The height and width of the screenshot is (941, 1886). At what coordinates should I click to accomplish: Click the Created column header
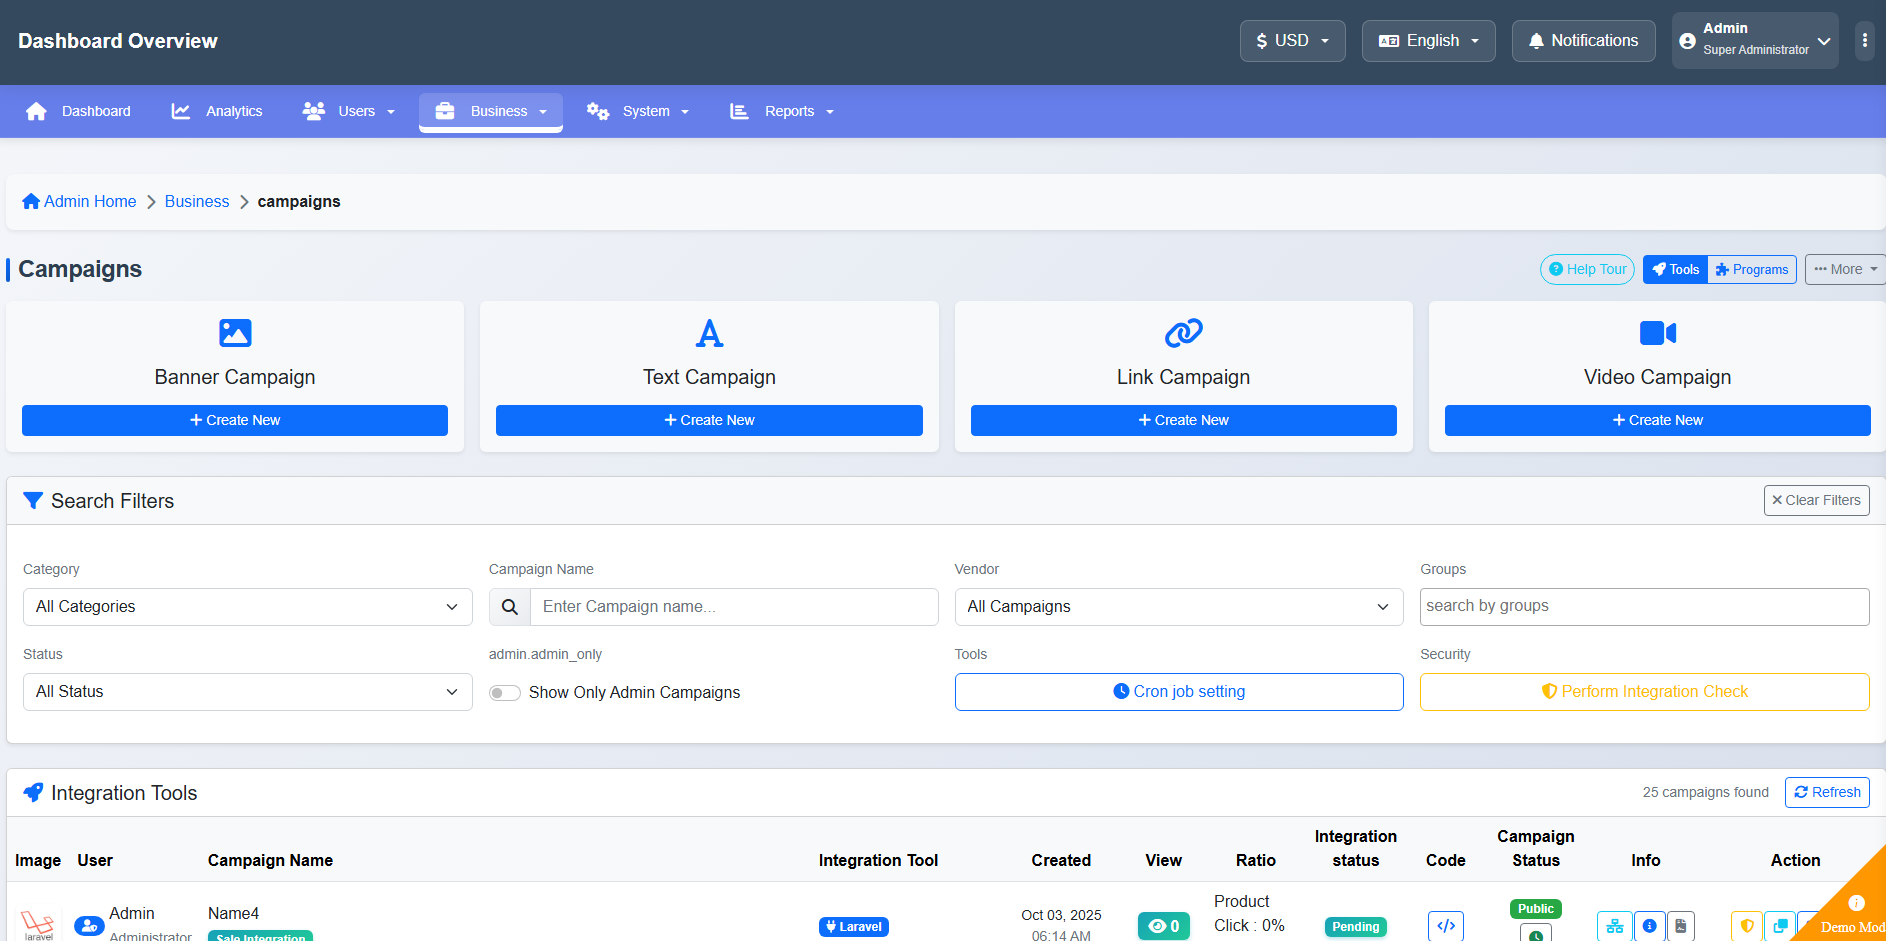pyautogui.click(x=1061, y=860)
